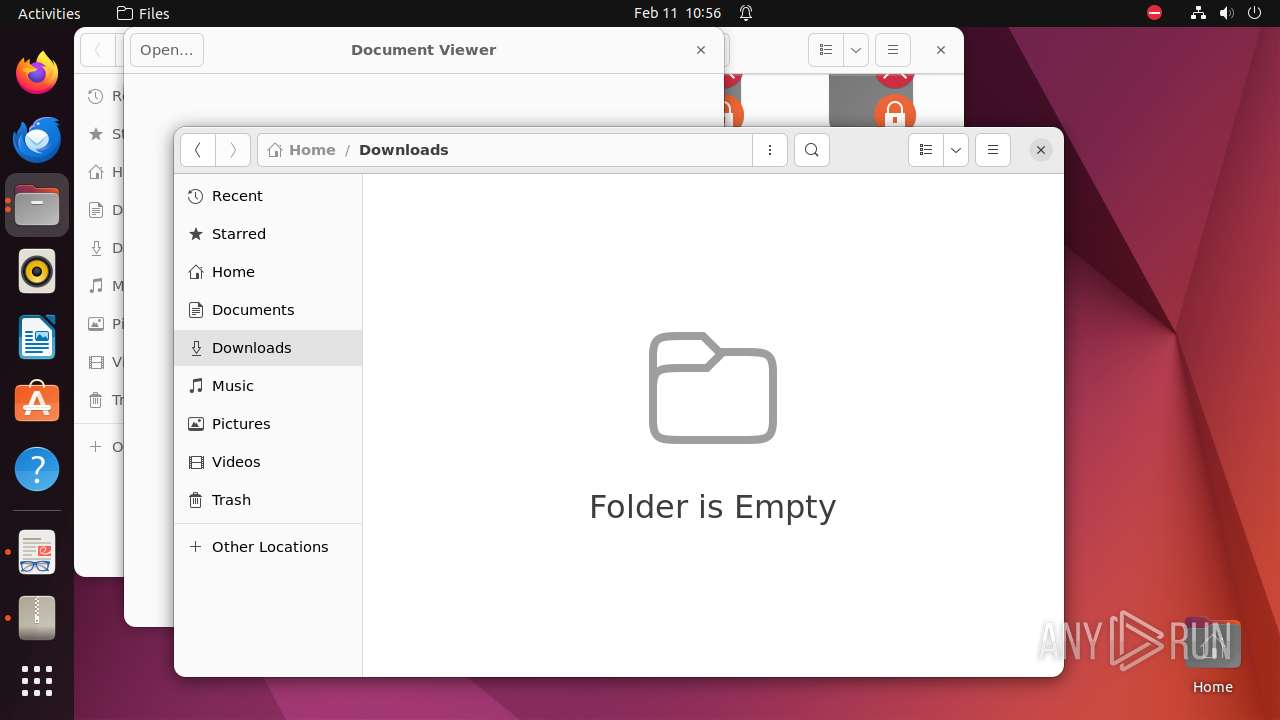Open the network status tray icon

click(x=1199, y=13)
